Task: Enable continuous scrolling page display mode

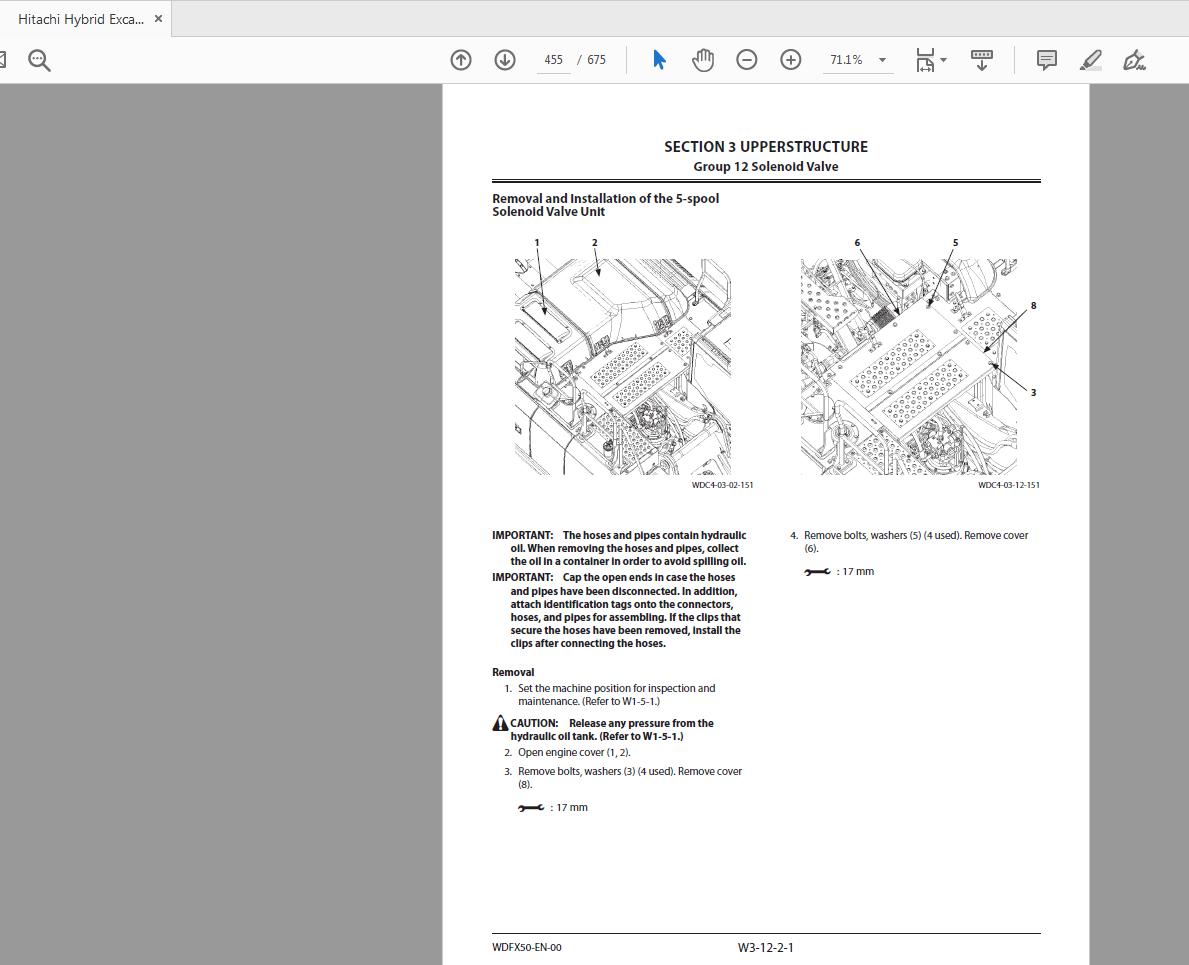Action: tap(981, 59)
